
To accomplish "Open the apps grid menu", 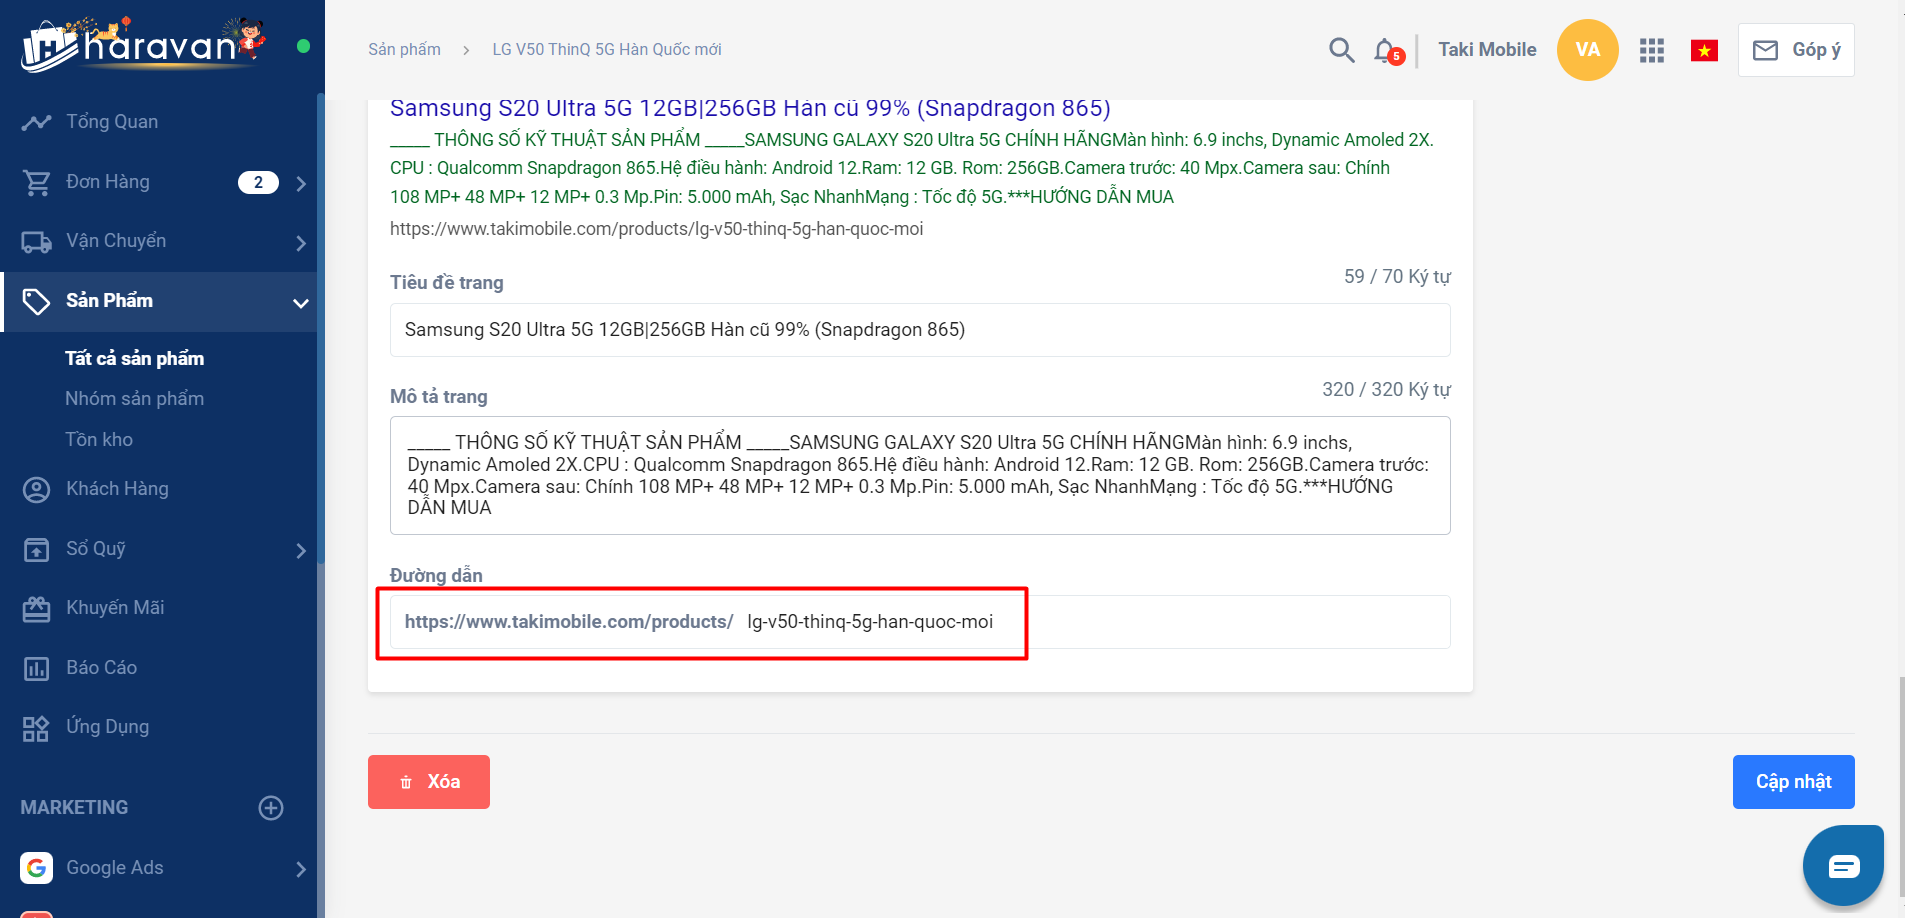I will [1652, 50].
